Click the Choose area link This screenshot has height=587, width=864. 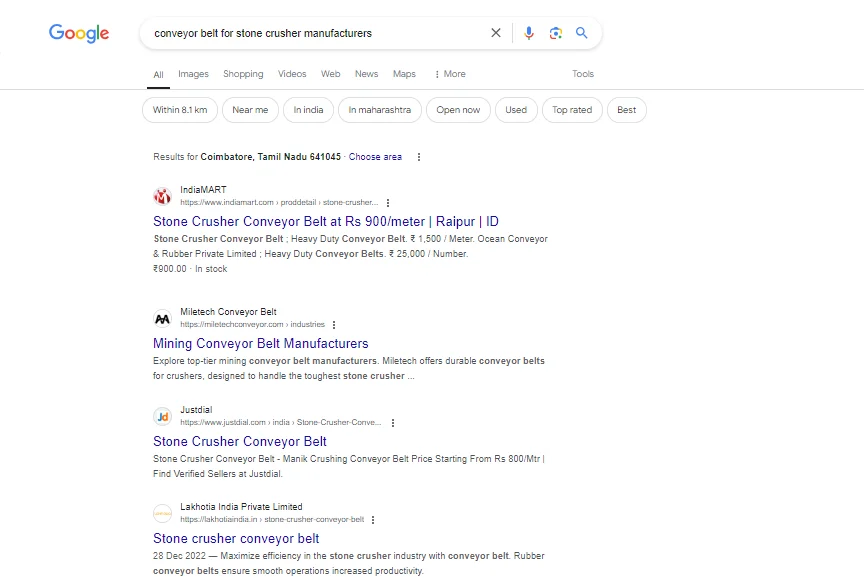(x=375, y=157)
